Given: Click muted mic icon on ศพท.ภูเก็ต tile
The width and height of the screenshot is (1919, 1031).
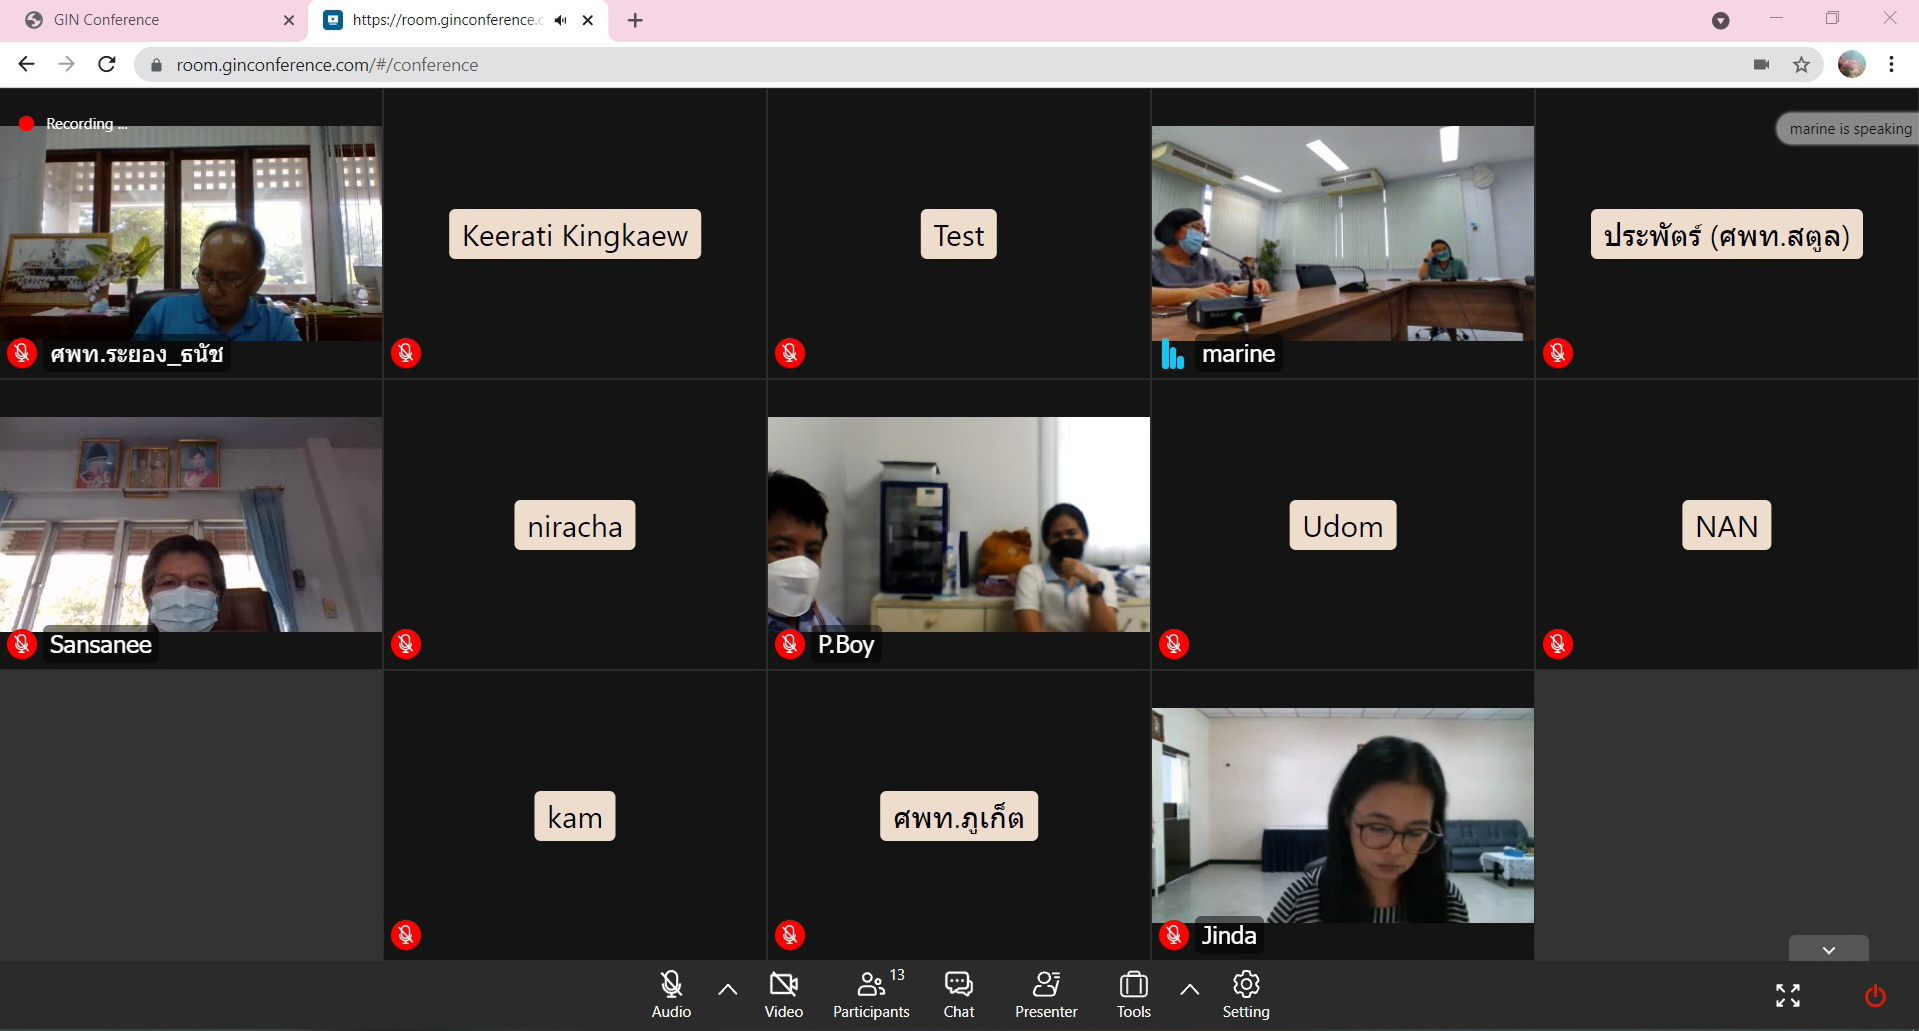Looking at the screenshot, I should tap(789, 935).
